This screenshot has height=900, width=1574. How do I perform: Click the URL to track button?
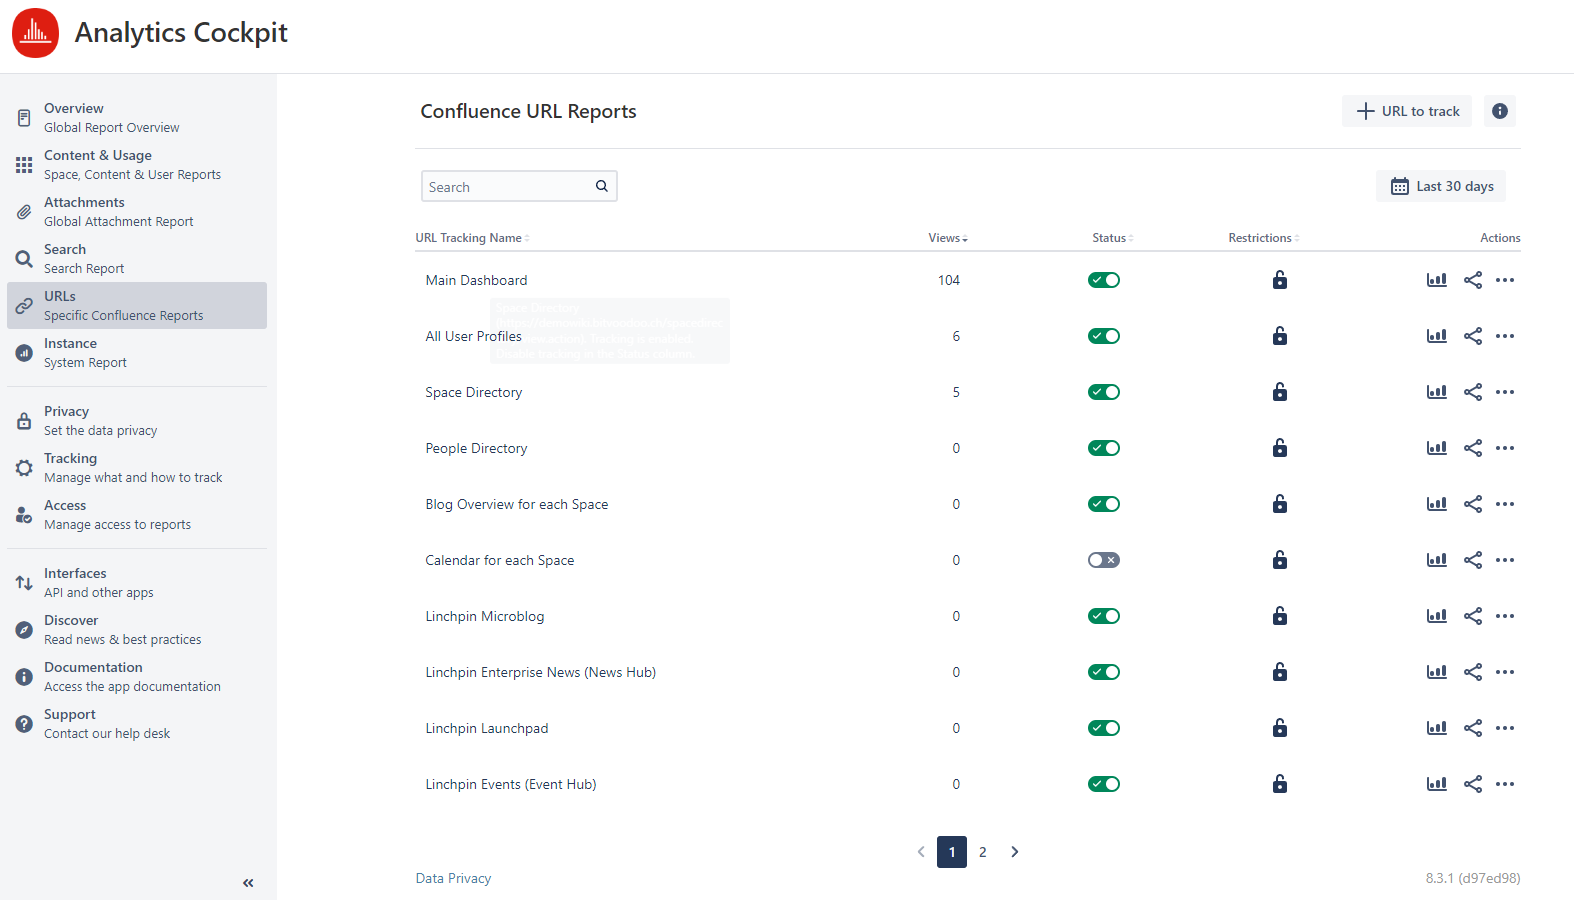(x=1407, y=111)
